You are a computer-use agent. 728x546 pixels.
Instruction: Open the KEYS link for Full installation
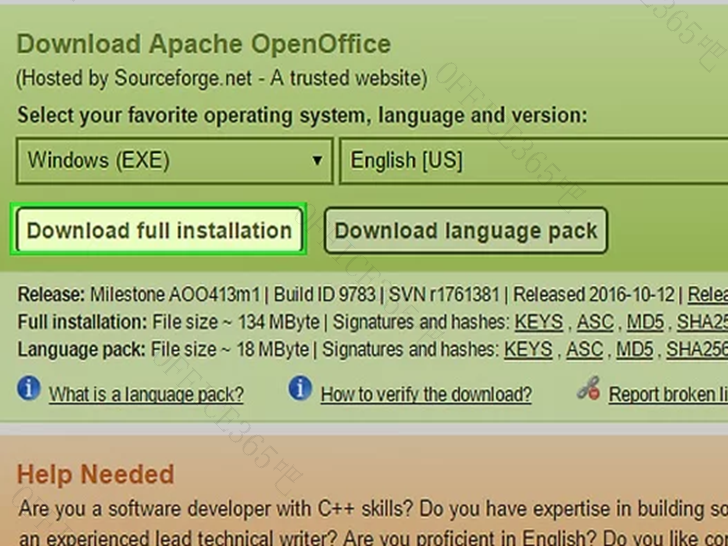[539, 322]
